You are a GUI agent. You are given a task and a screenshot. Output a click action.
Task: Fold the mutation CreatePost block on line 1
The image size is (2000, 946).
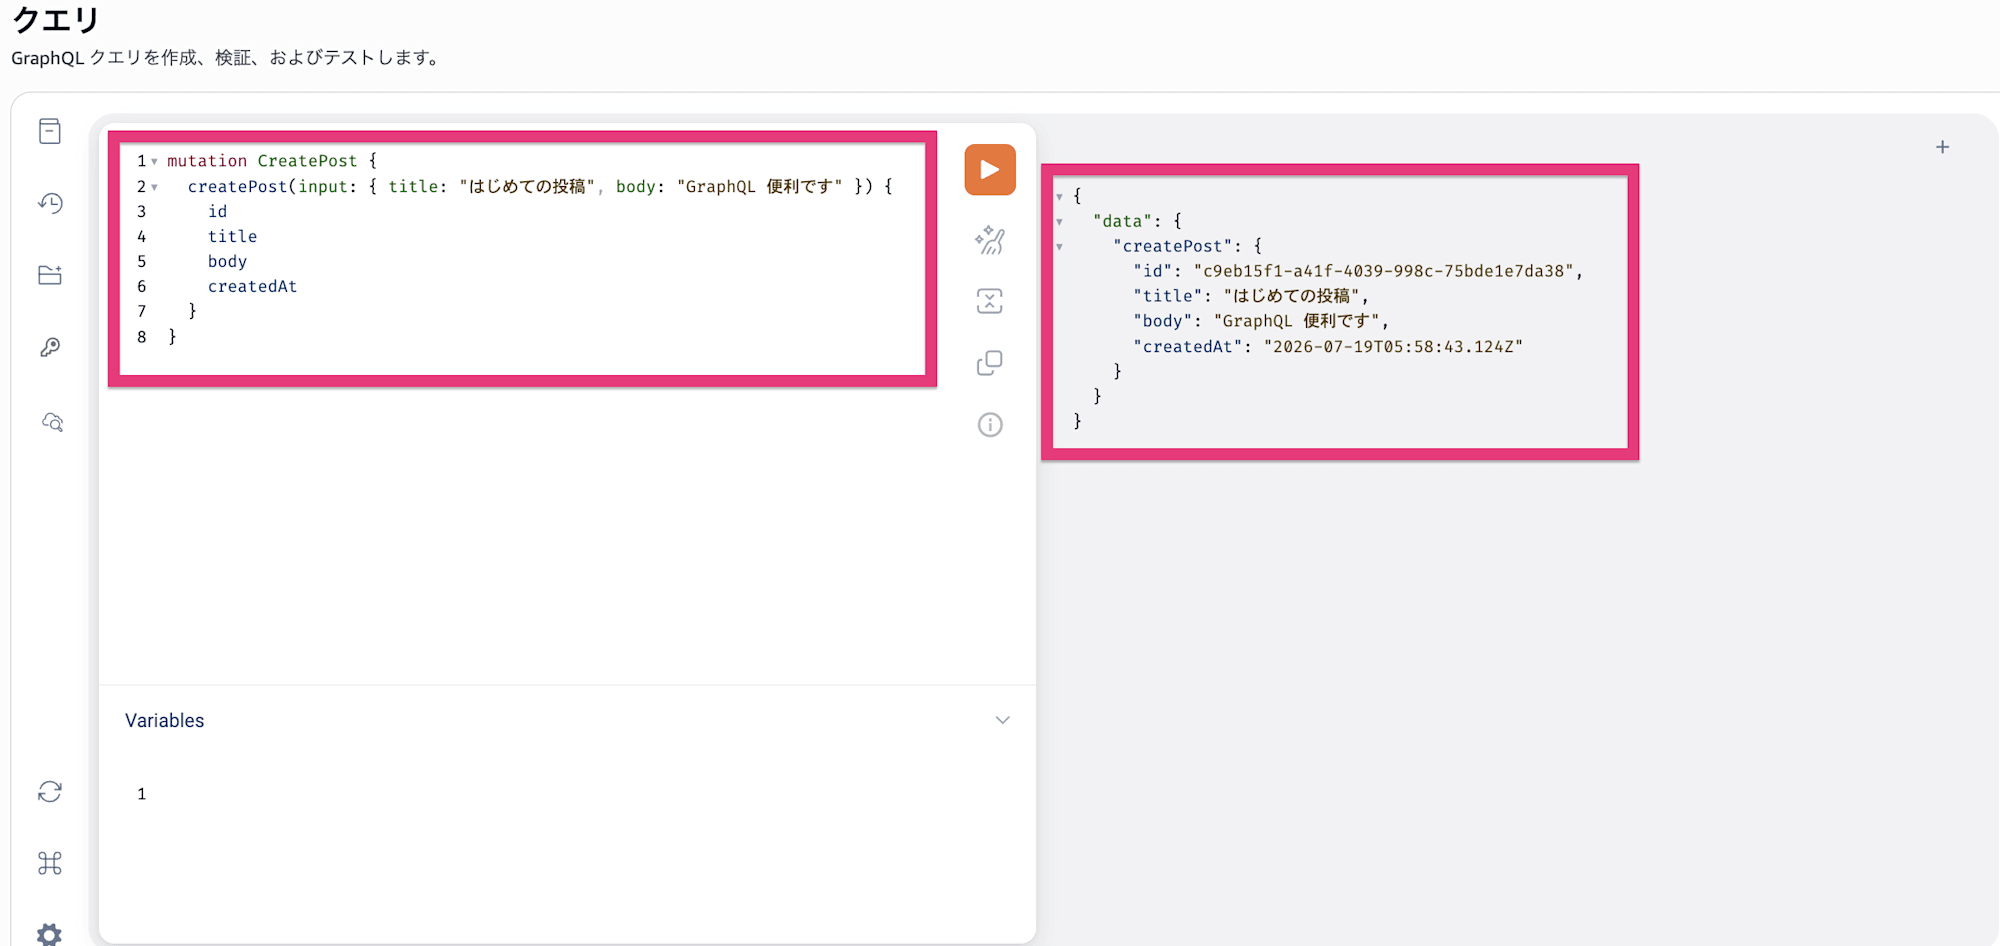[154, 161]
